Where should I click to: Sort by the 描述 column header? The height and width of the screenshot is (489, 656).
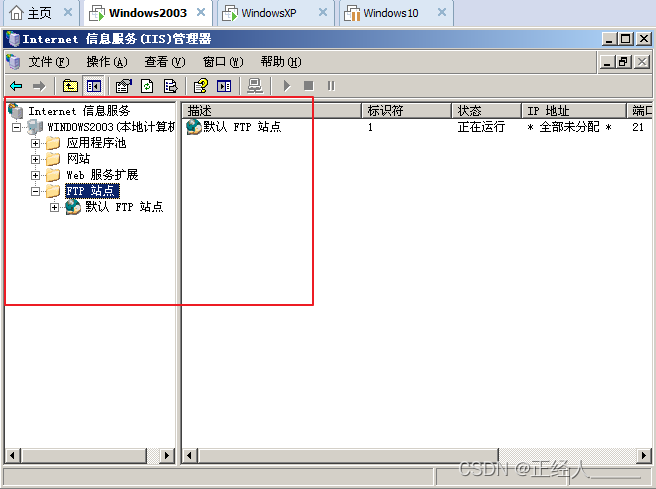(272, 111)
